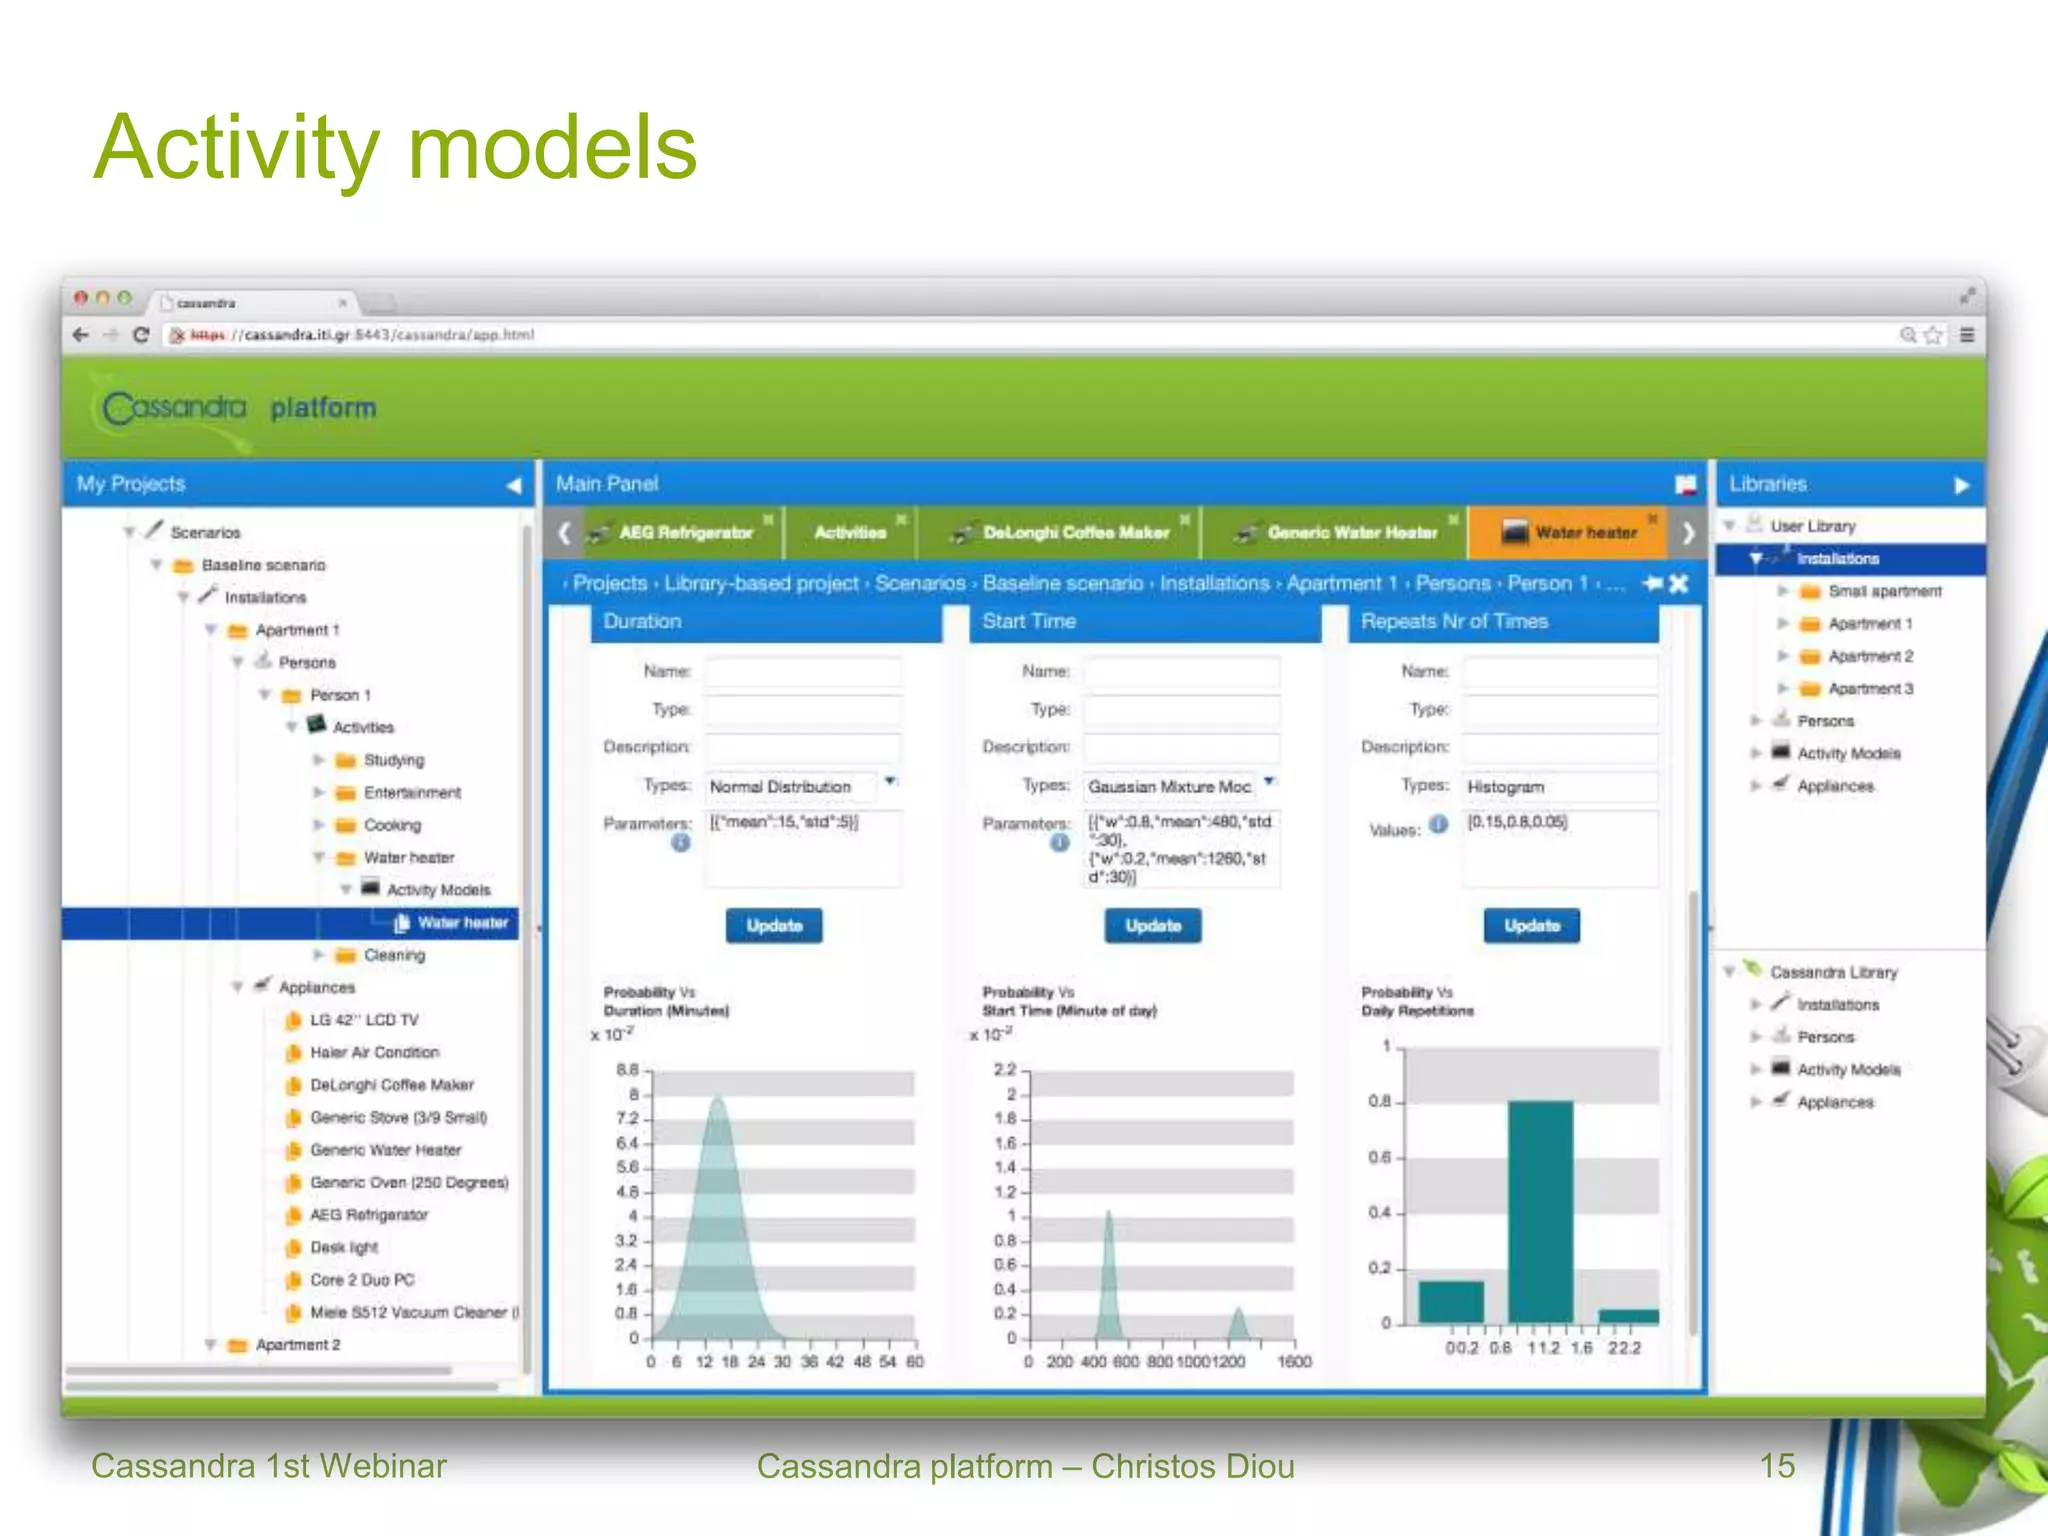2048x1536 pixels.
Task: Close the panel with the X in the breadcrumb bar
Action: tap(1679, 583)
